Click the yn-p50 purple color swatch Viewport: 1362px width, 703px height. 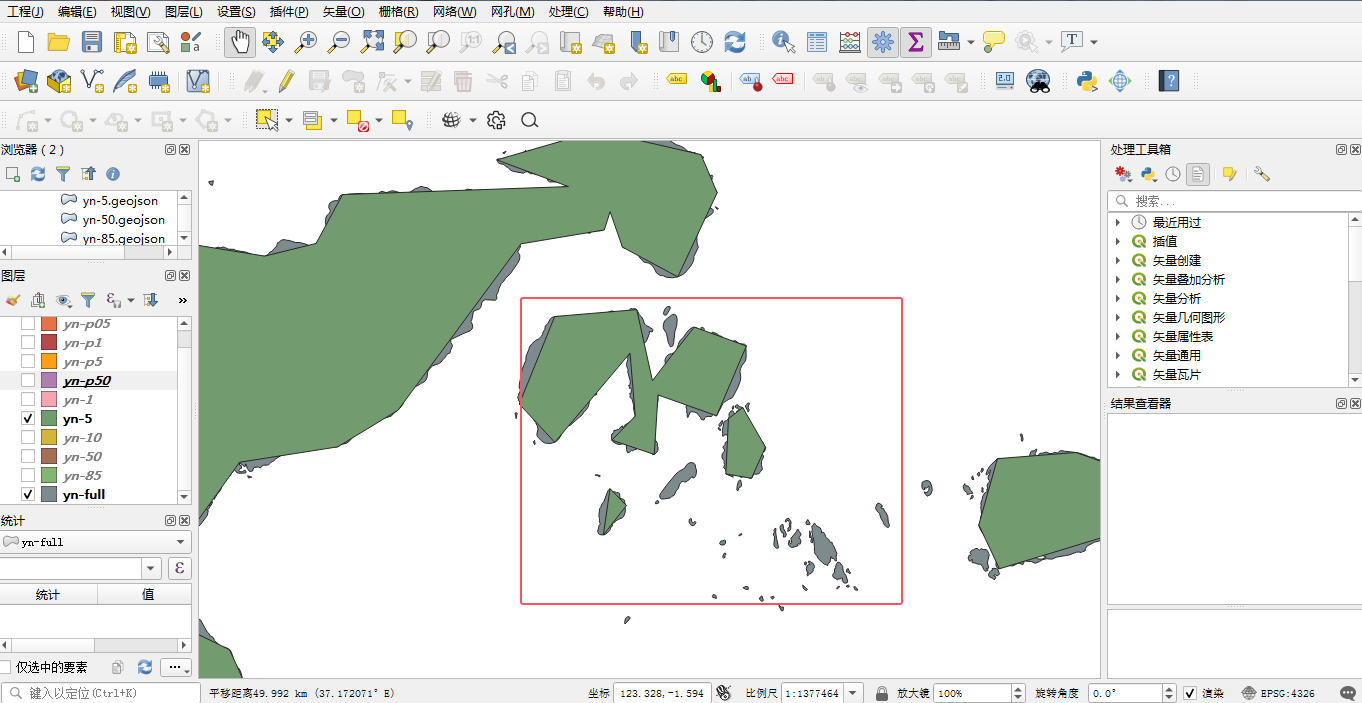(x=49, y=381)
